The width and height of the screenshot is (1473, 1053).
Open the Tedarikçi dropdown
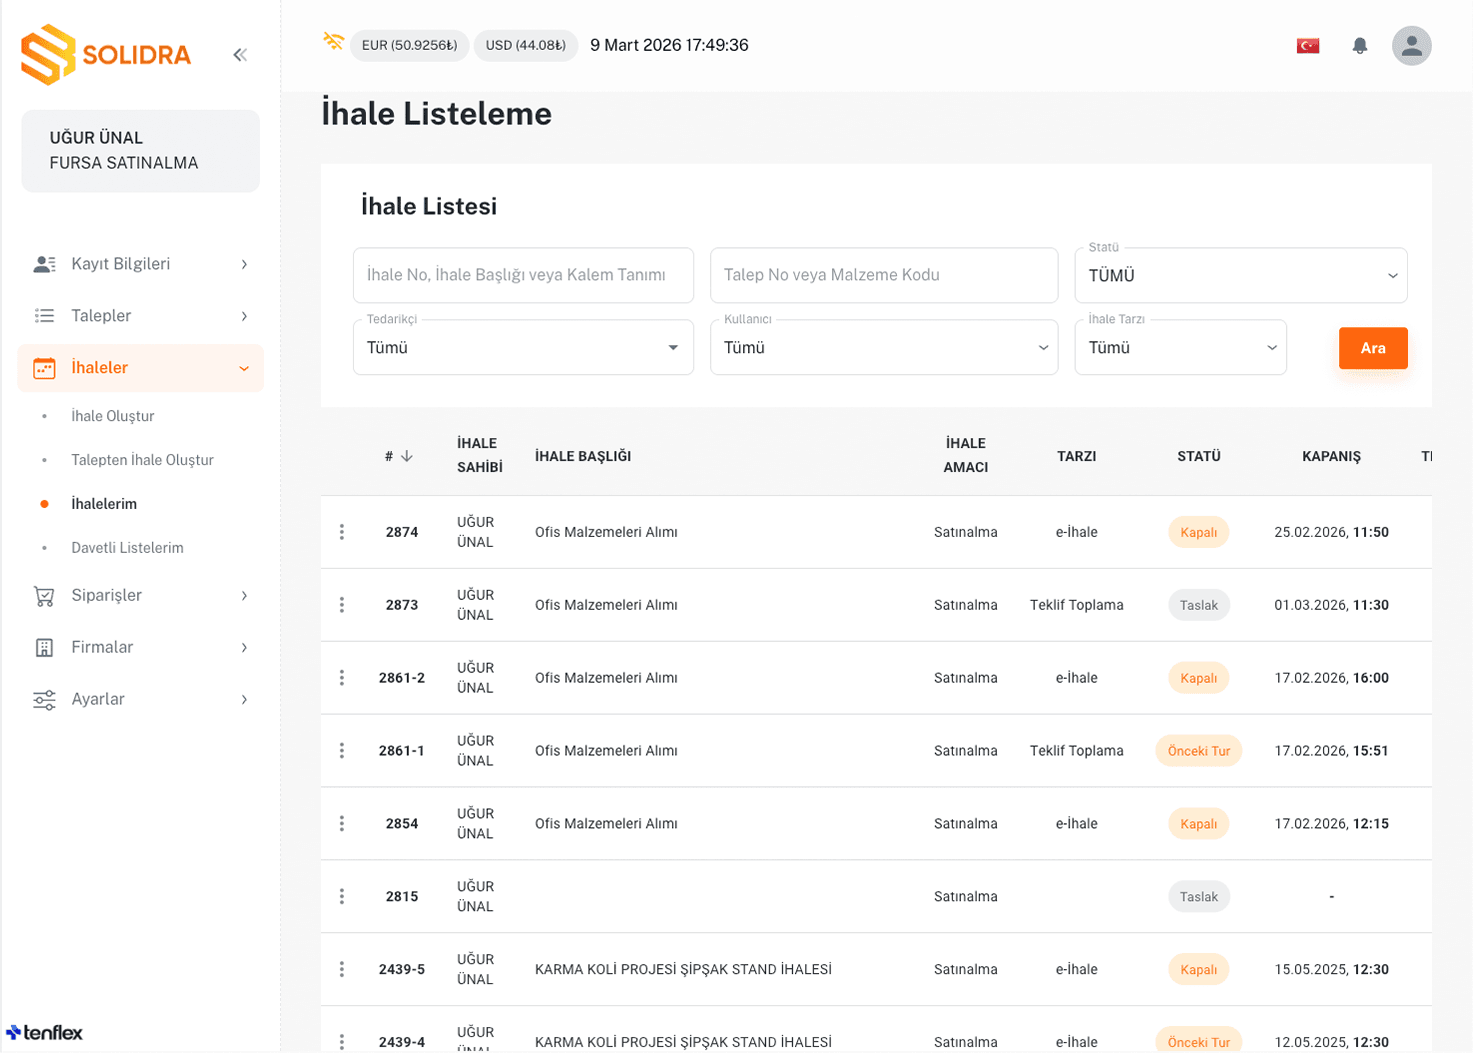pos(522,348)
